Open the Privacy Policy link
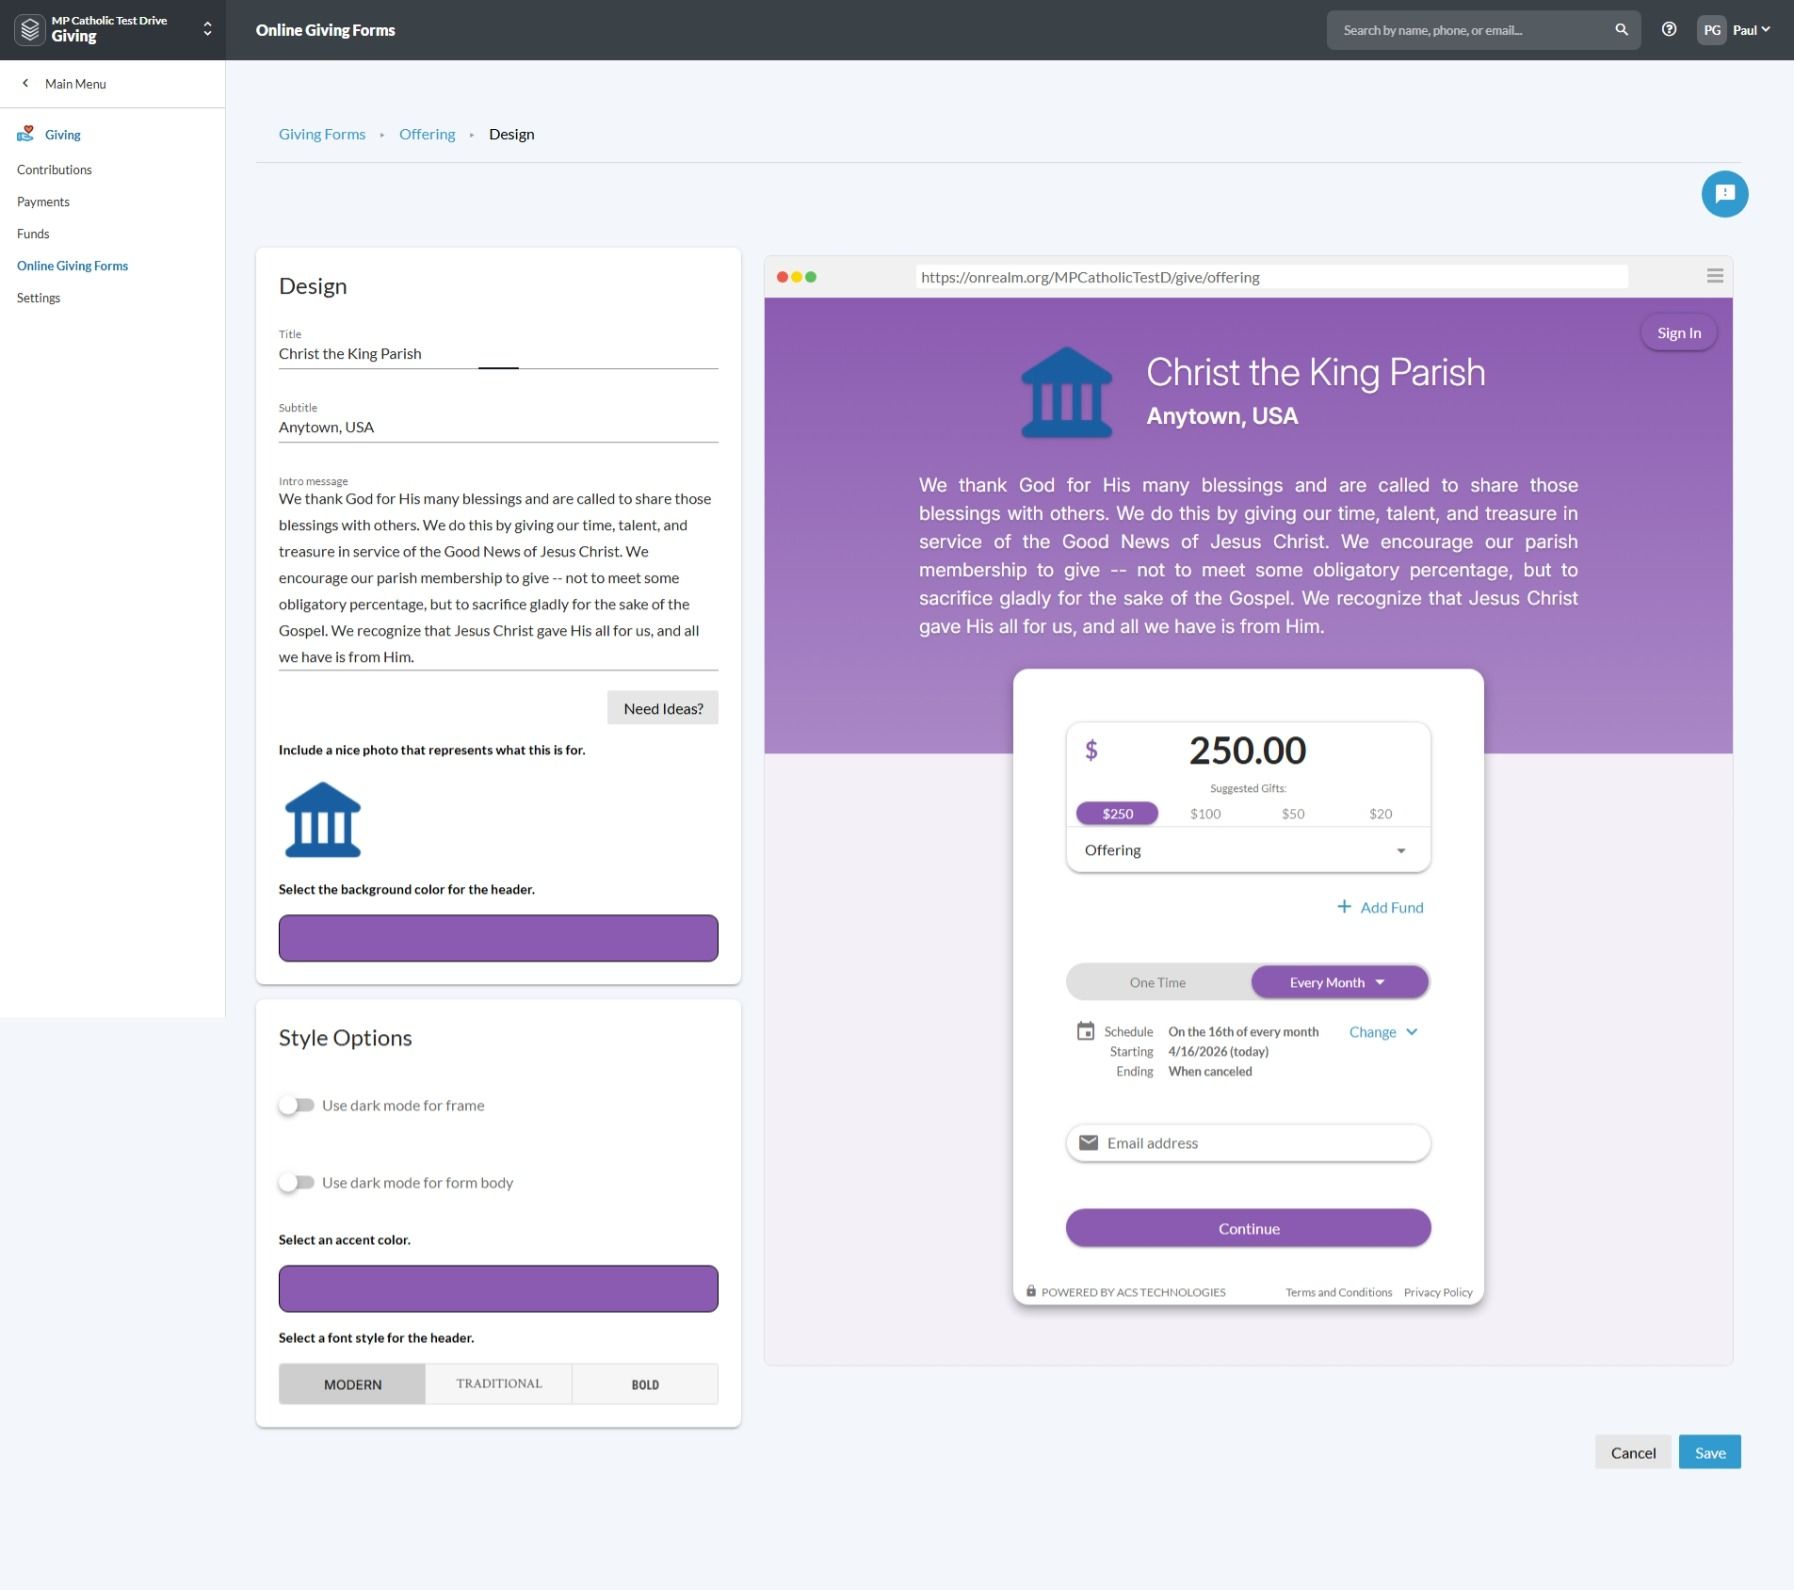Viewport: 1794px width, 1590px height. pyautogui.click(x=1438, y=1292)
